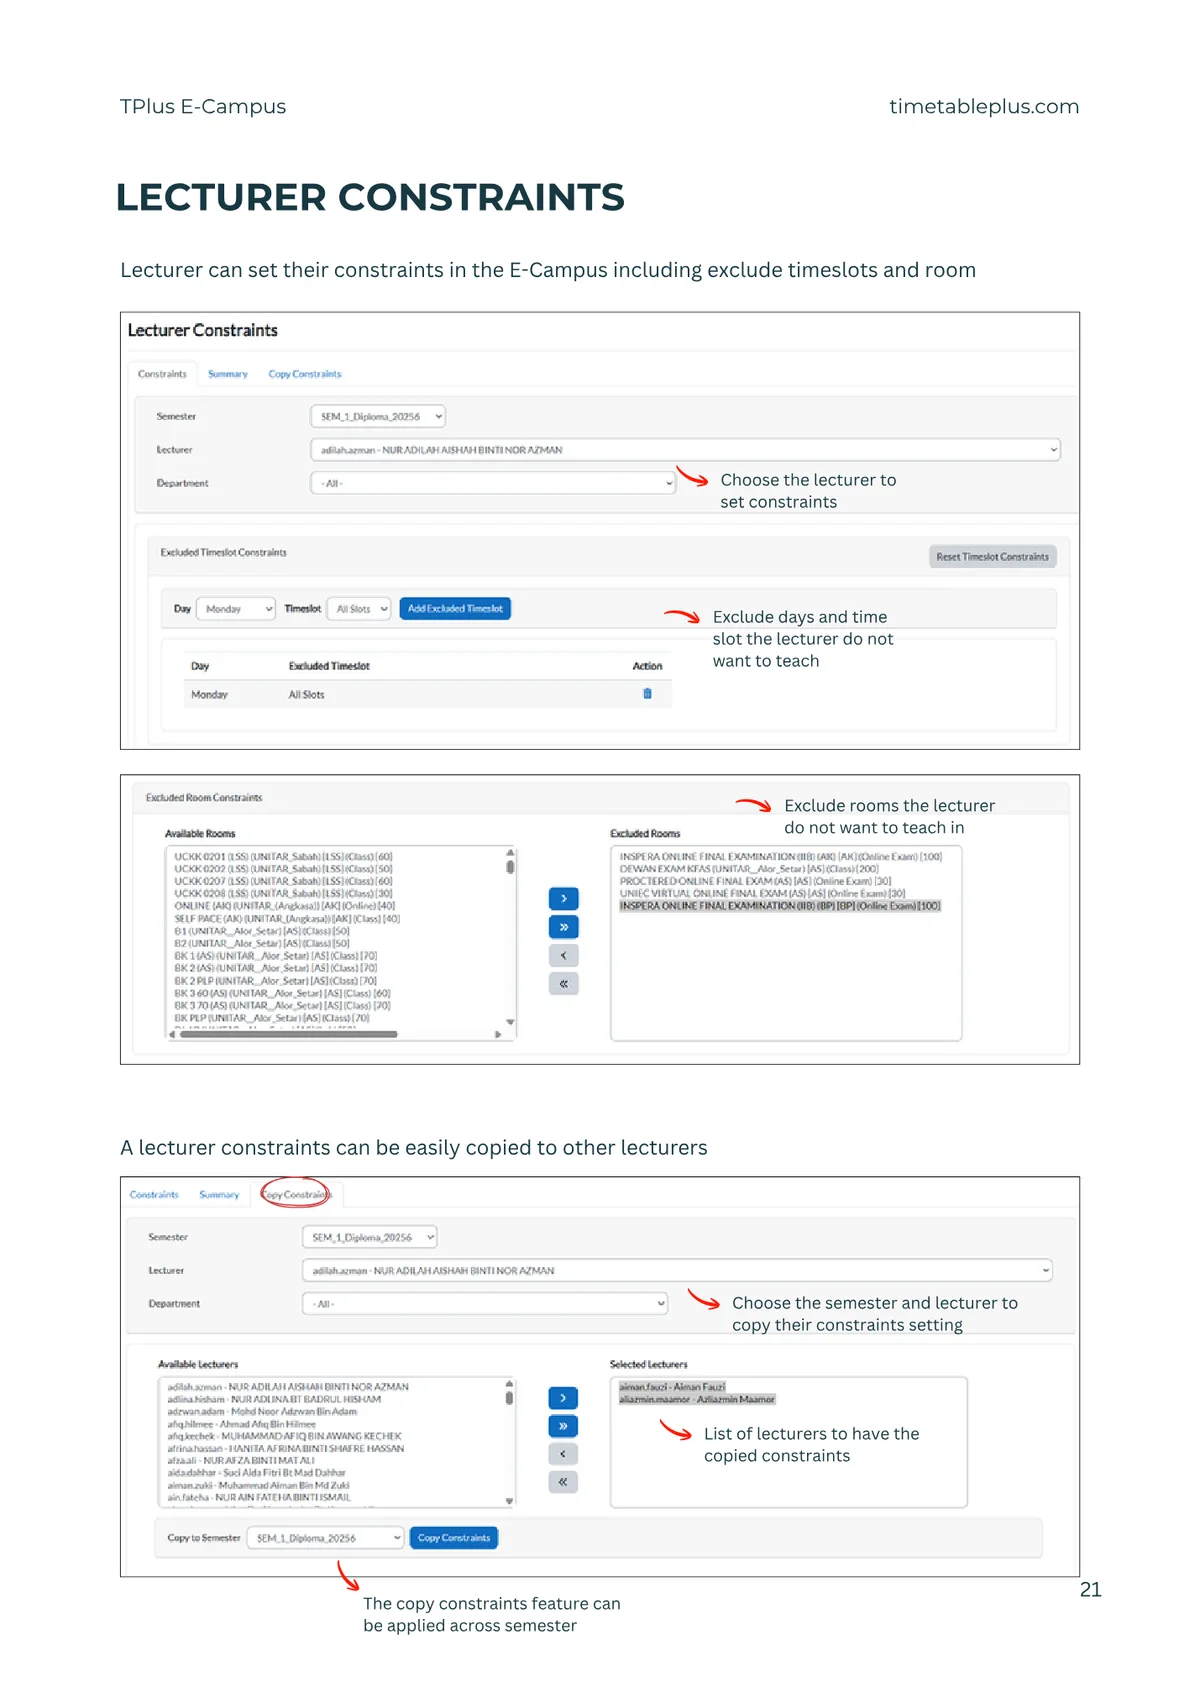The width and height of the screenshot is (1200, 1697).
Task: Delete the Monday All Slots excluded timeslot
Action: click(x=647, y=693)
